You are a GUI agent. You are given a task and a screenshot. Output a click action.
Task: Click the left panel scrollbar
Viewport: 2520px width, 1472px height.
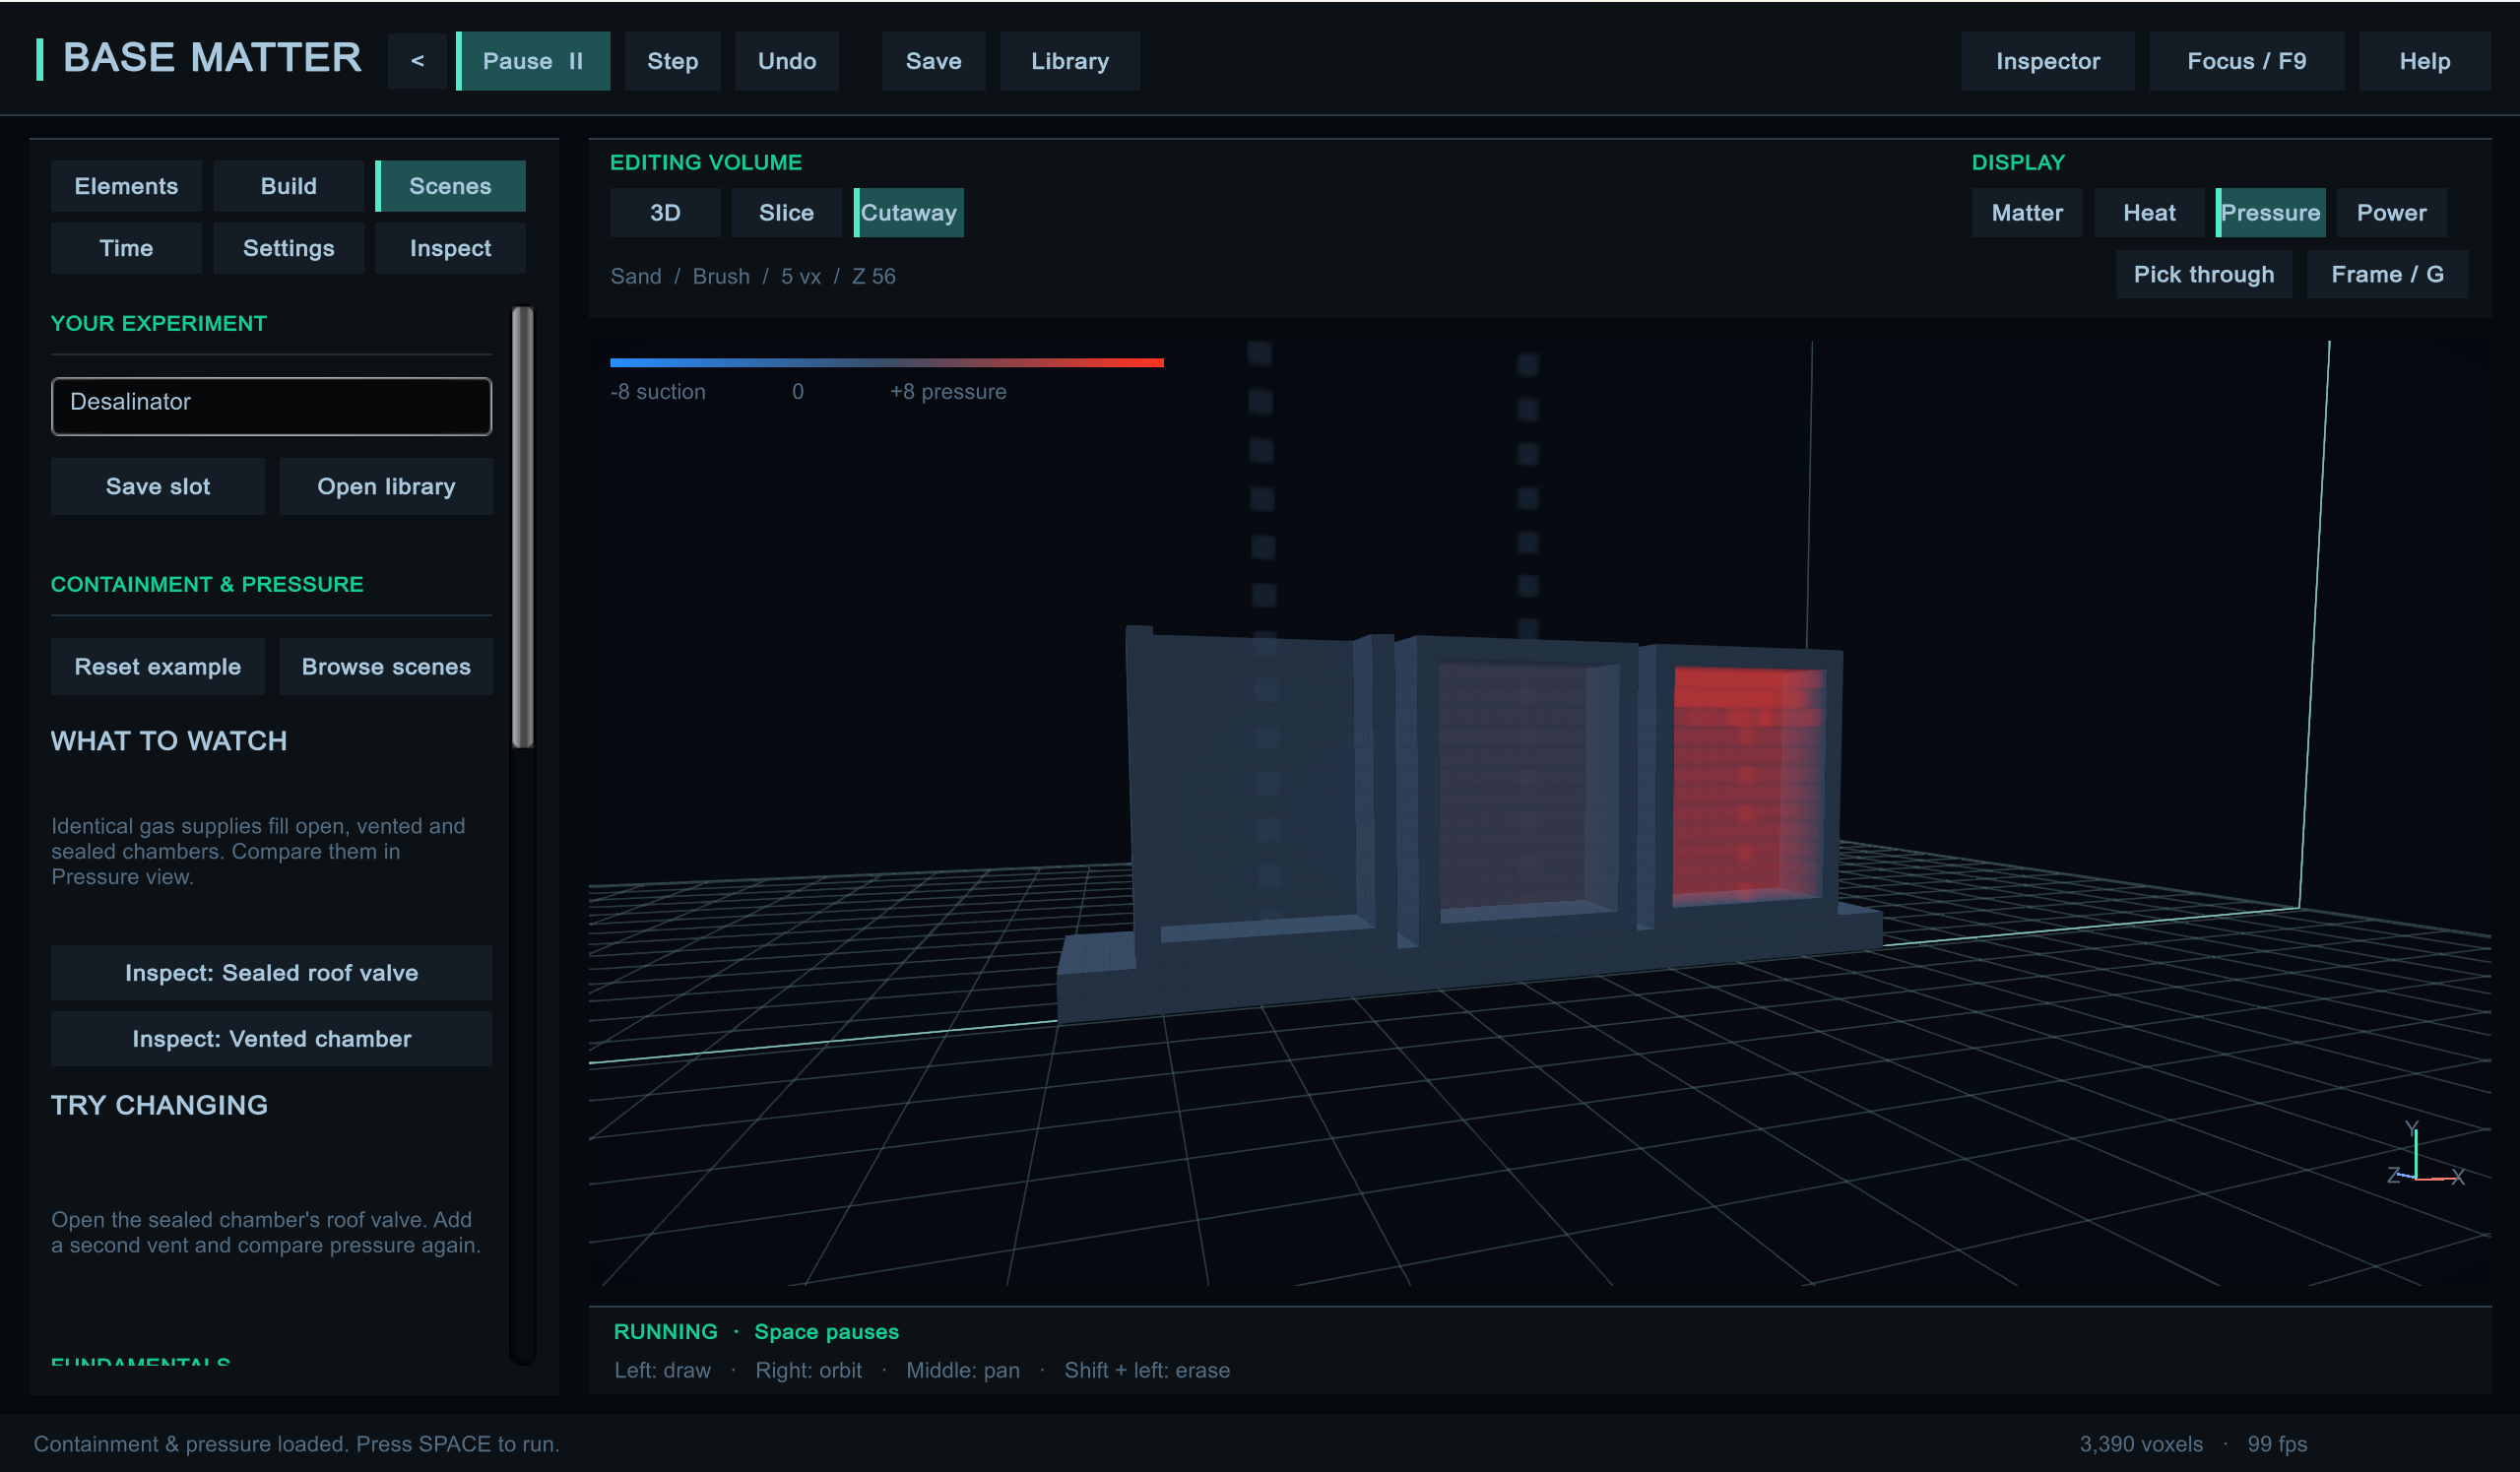click(x=522, y=527)
